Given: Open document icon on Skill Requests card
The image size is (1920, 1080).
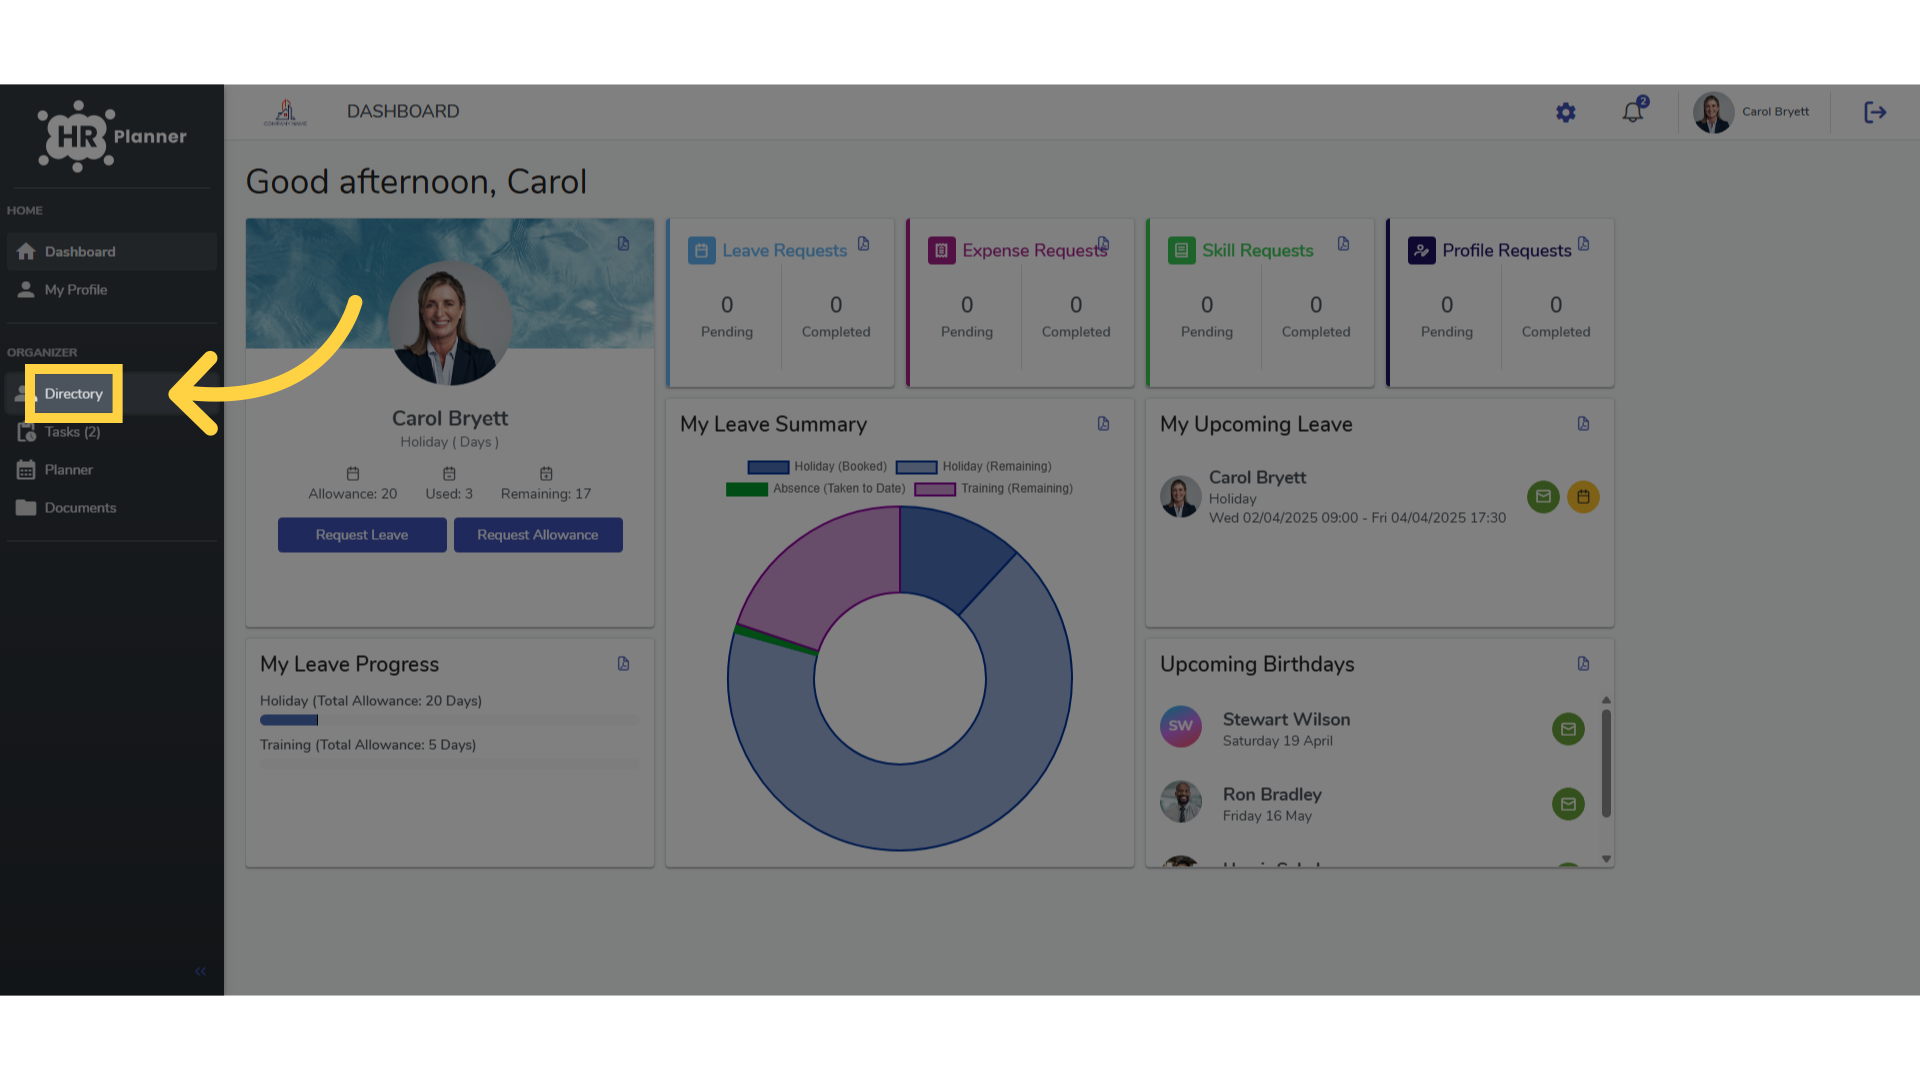Looking at the screenshot, I should [1344, 244].
